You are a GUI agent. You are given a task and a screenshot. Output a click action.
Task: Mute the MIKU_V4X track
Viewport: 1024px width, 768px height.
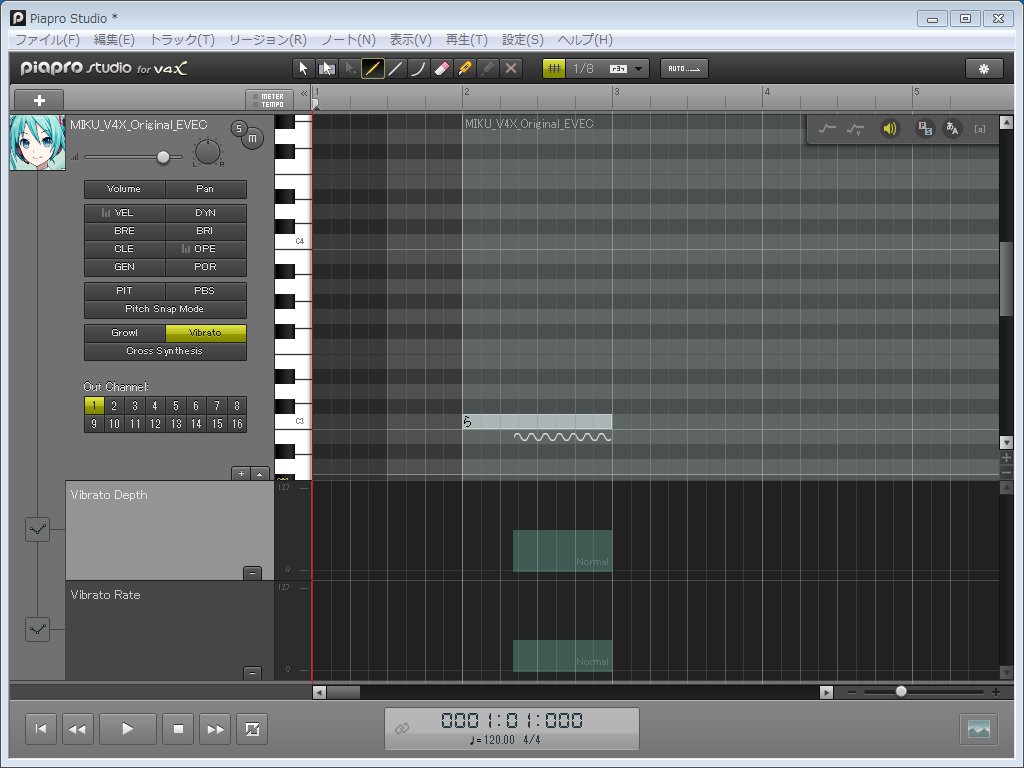pyautogui.click(x=253, y=138)
